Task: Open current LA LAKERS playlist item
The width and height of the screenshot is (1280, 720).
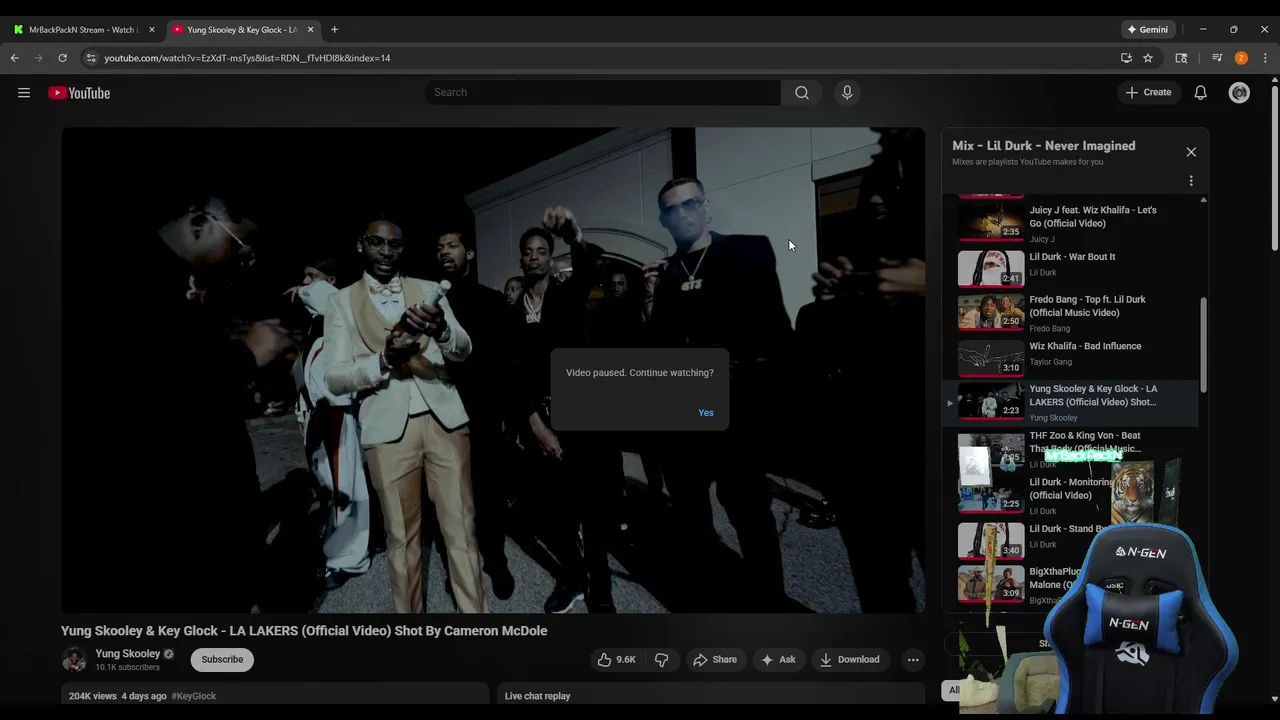Action: pyautogui.click(x=1072, y=403)
